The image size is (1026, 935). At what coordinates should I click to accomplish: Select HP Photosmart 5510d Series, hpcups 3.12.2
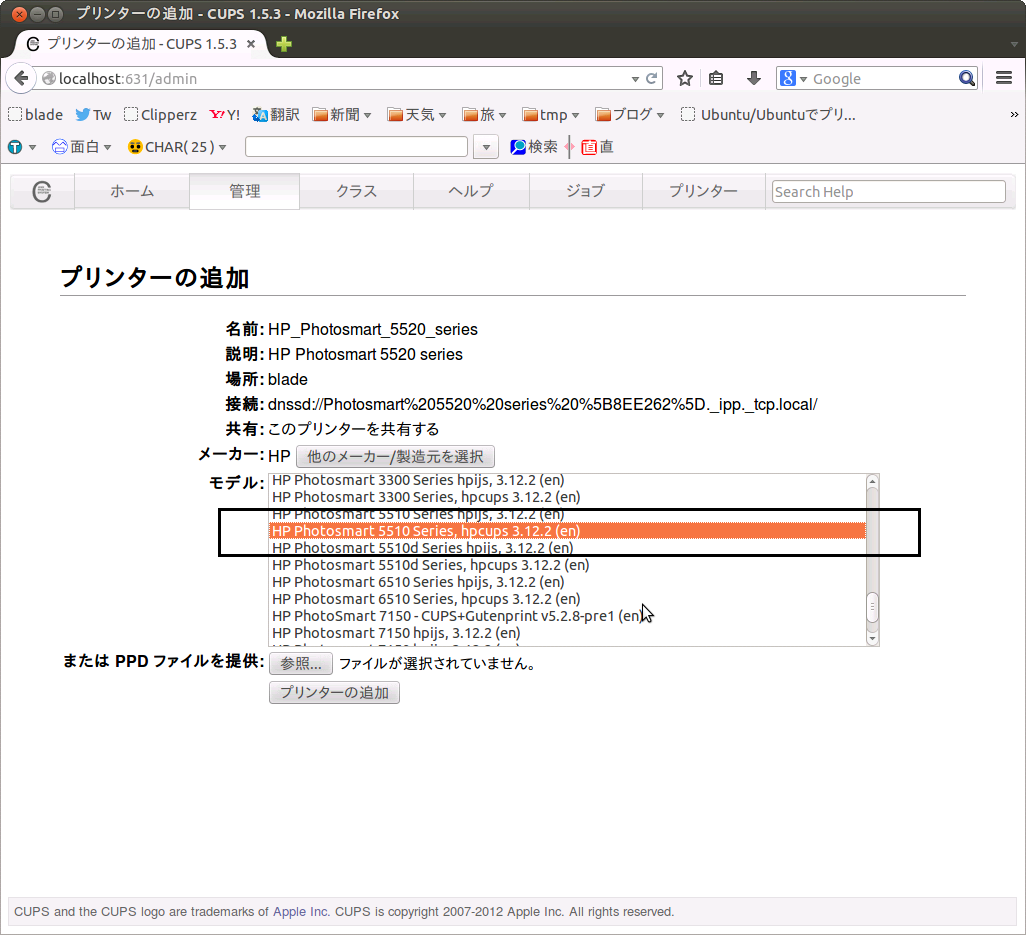[567, 565]
